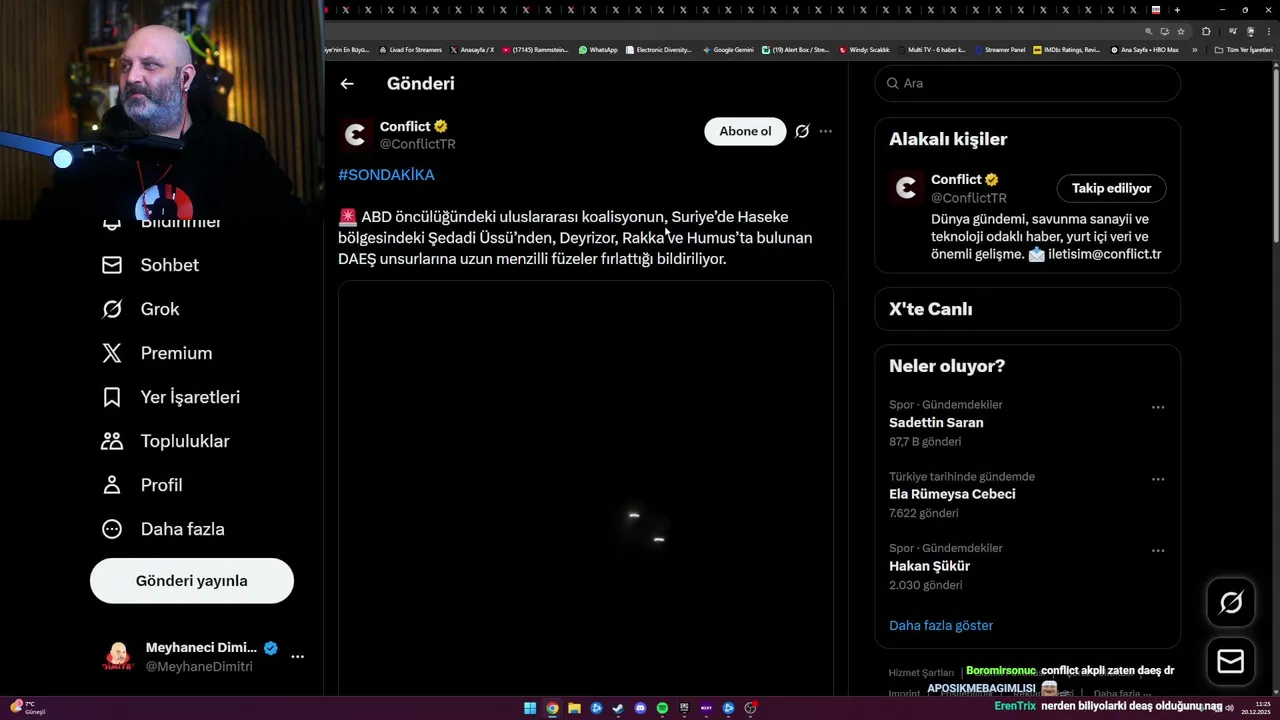Click the Conflict profile avatar on the post
The height and width of the screenshot is (720, 1280).
click(355, 135)
